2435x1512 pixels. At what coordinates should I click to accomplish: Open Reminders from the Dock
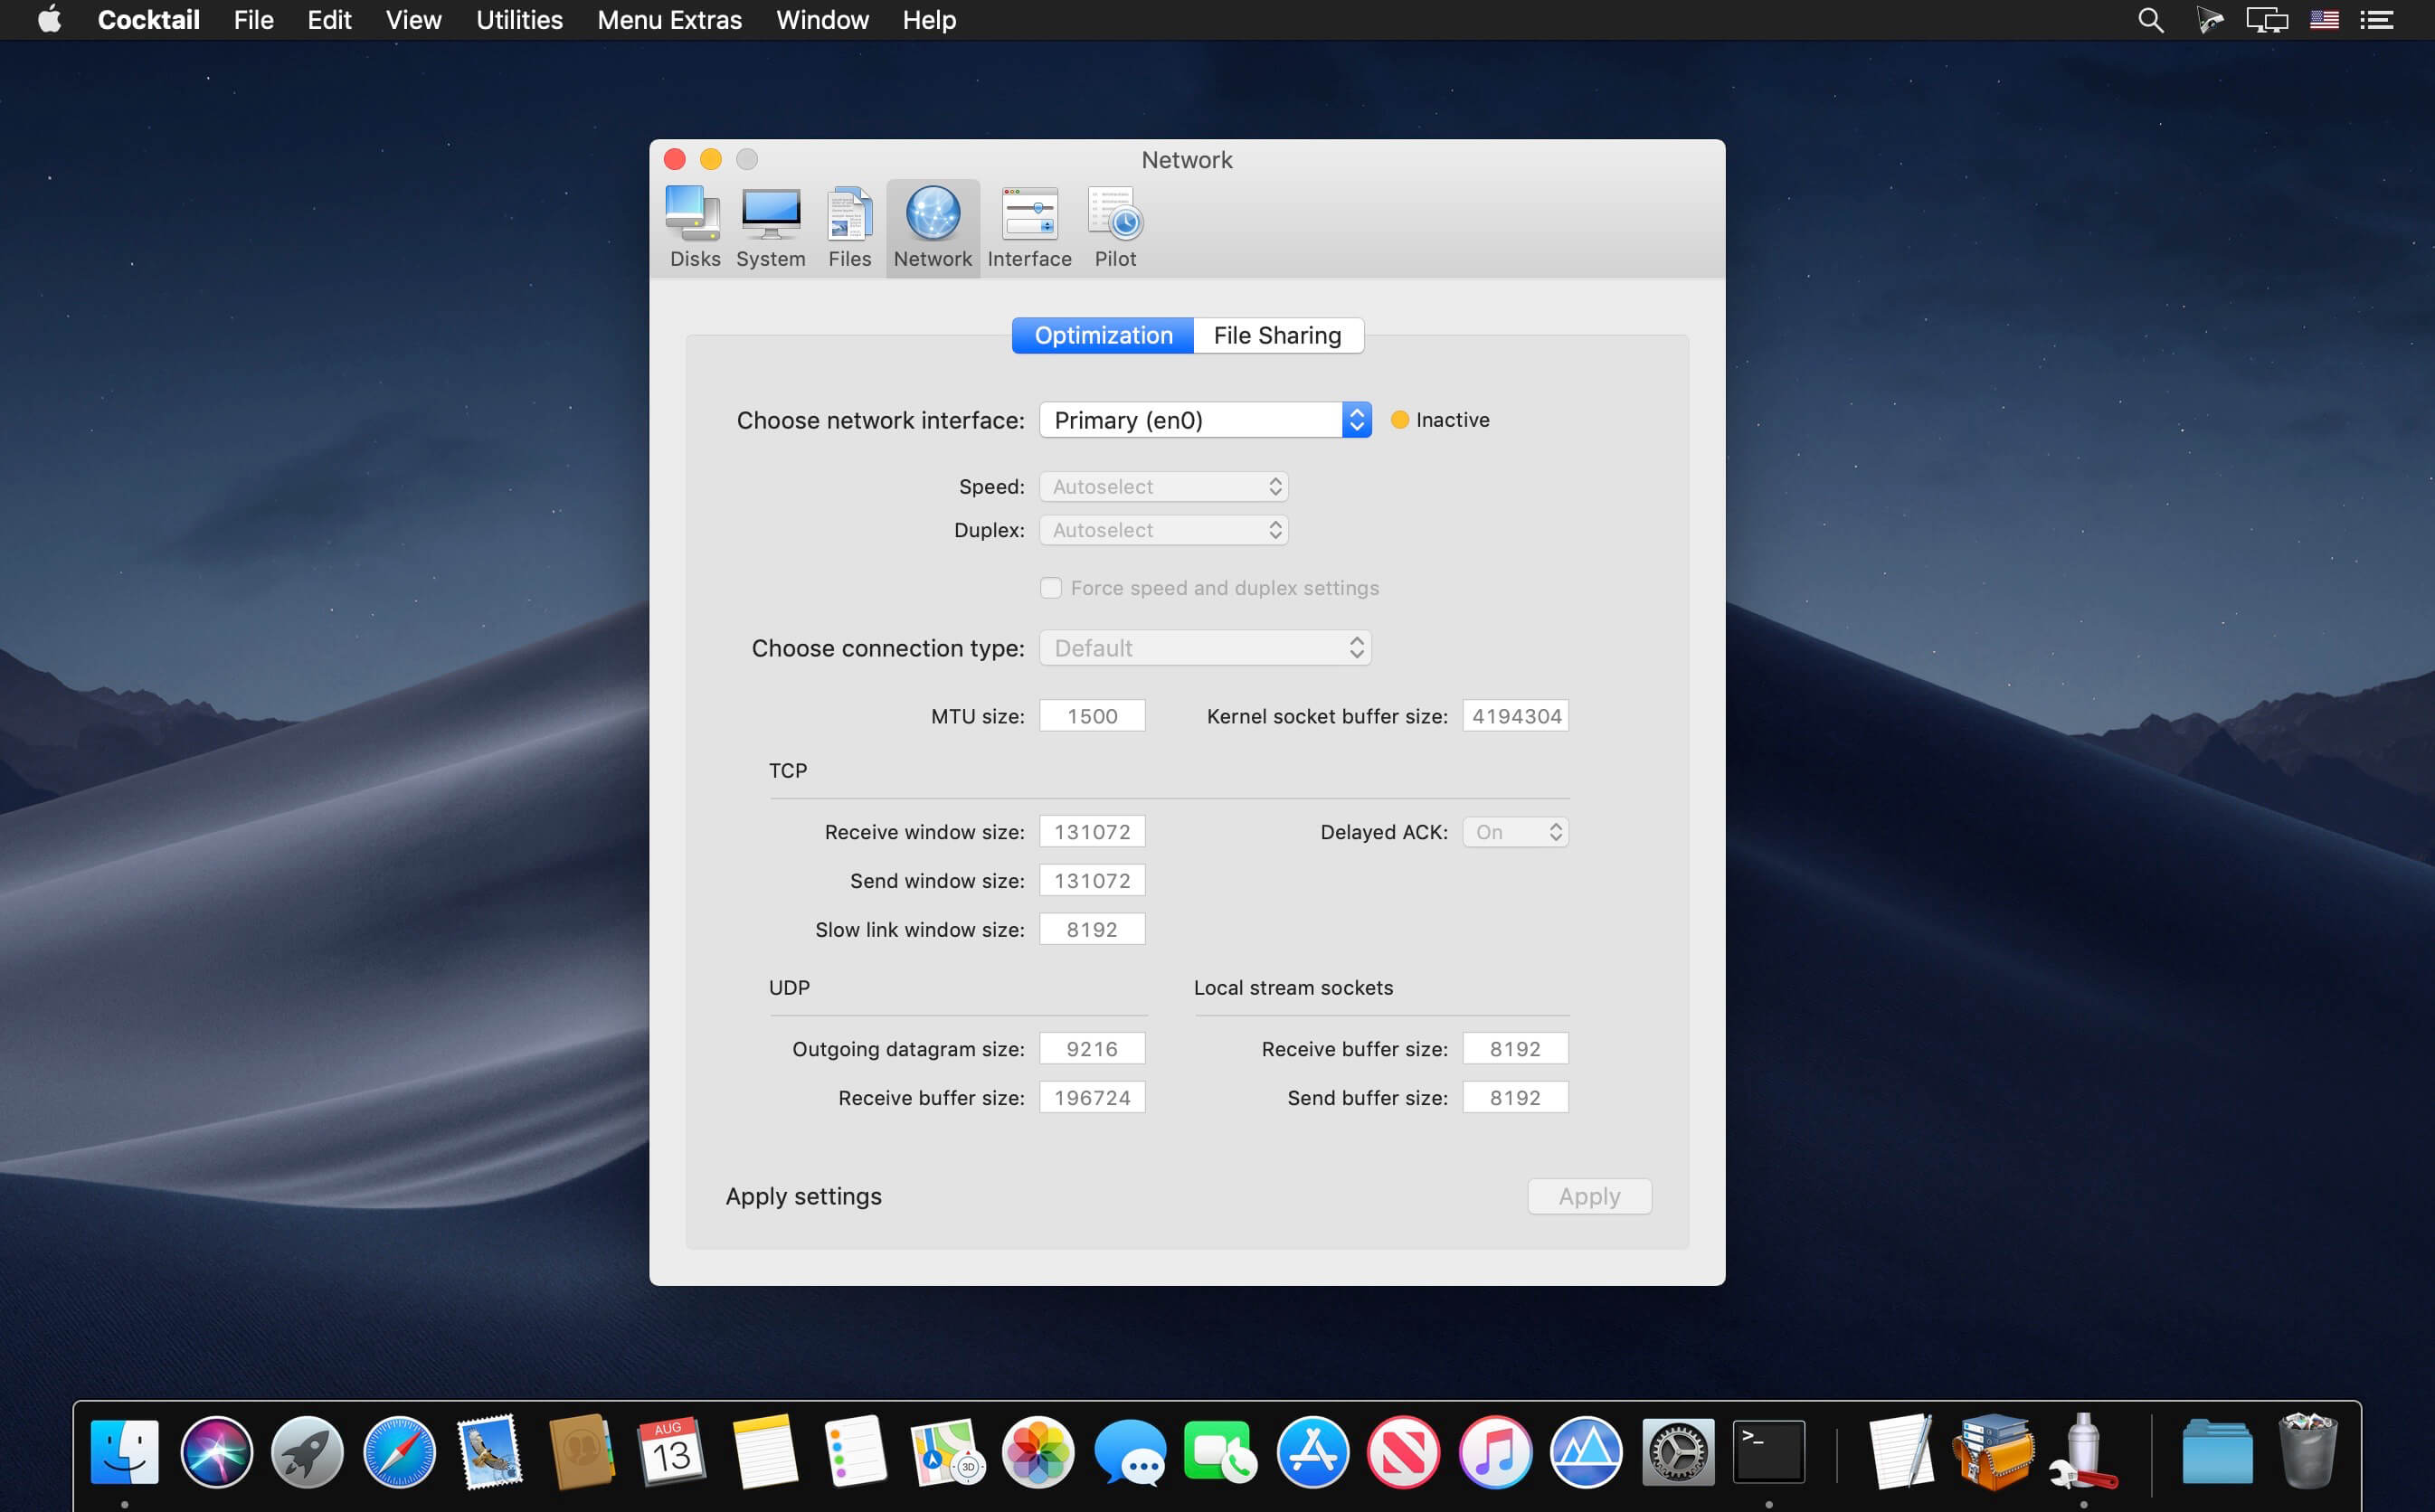point(855,1451)
